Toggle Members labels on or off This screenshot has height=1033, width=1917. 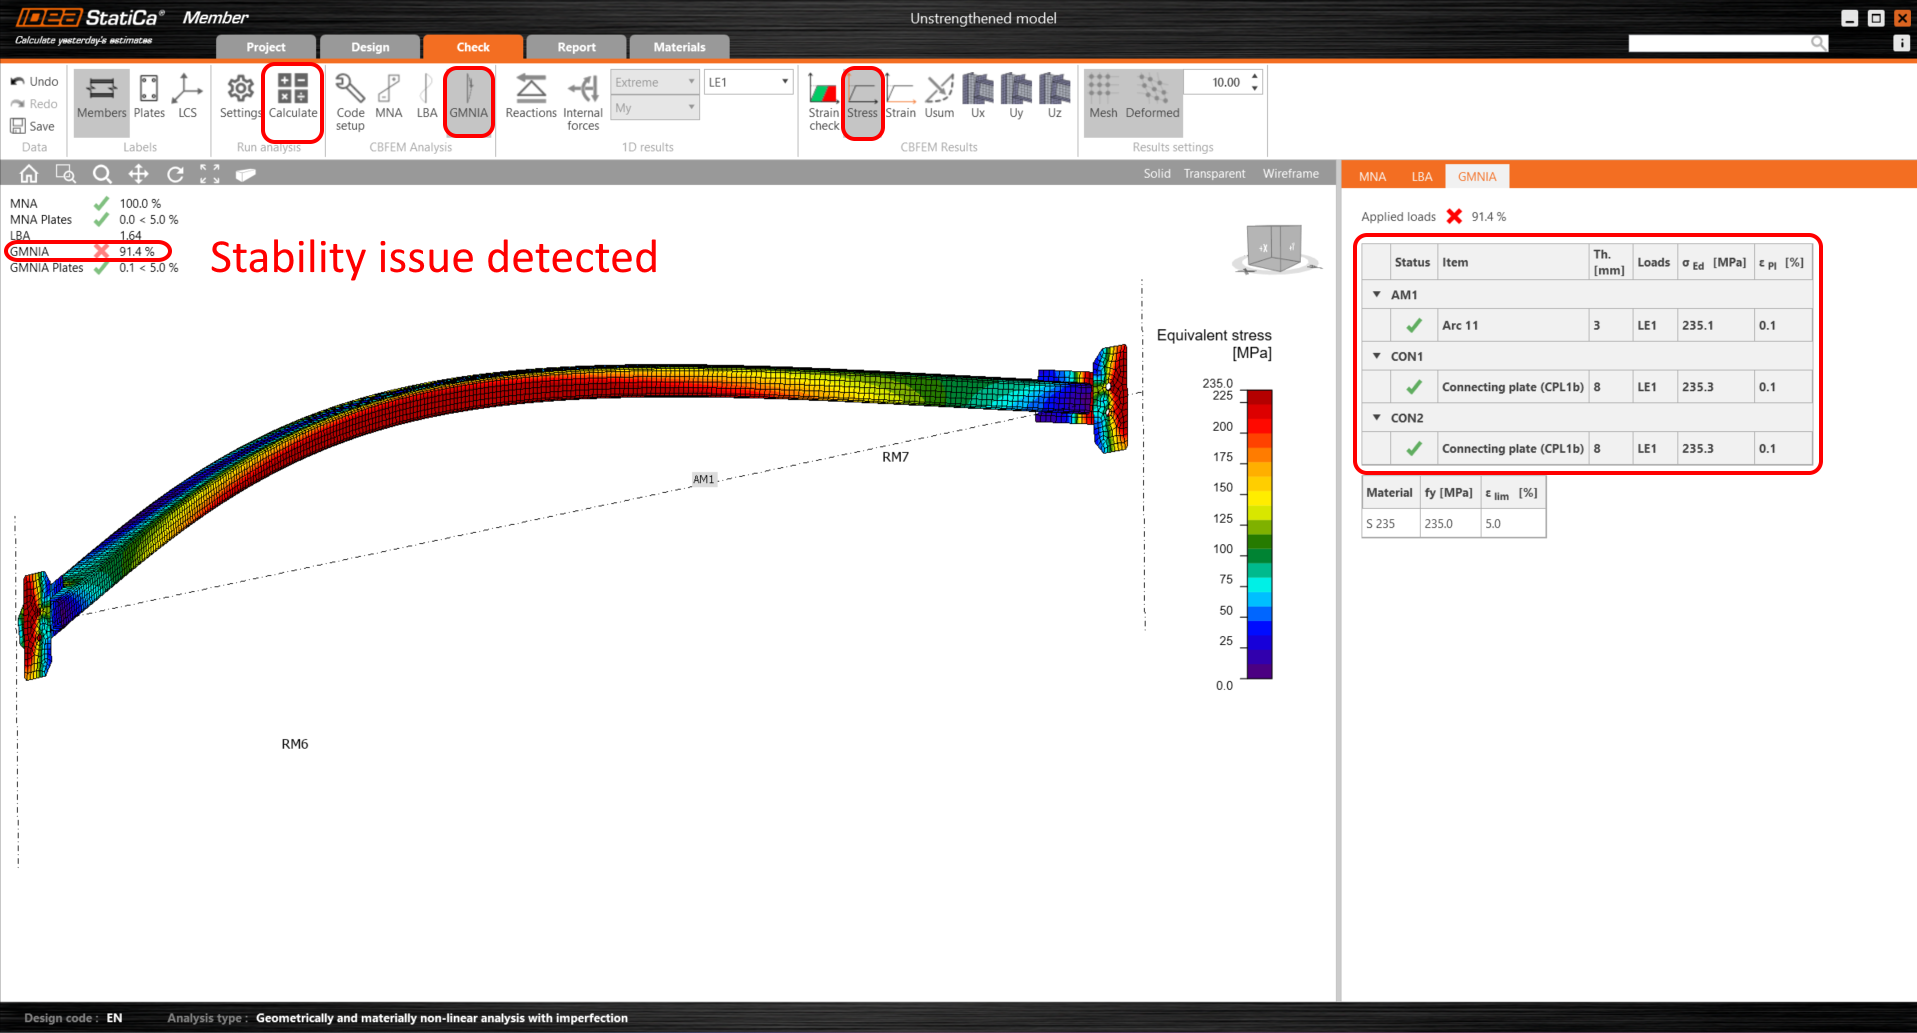[102, 97]
